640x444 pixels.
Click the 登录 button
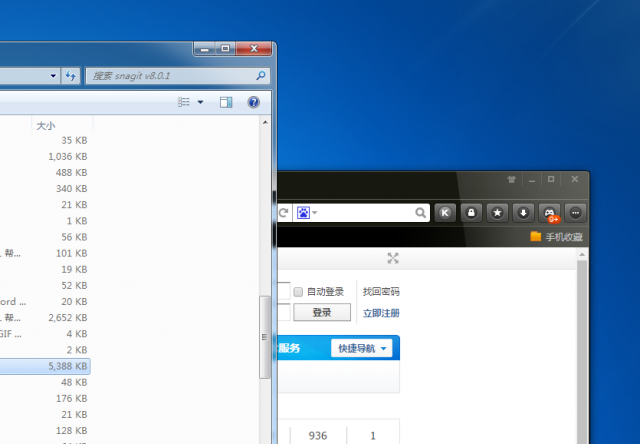(321, 312)
